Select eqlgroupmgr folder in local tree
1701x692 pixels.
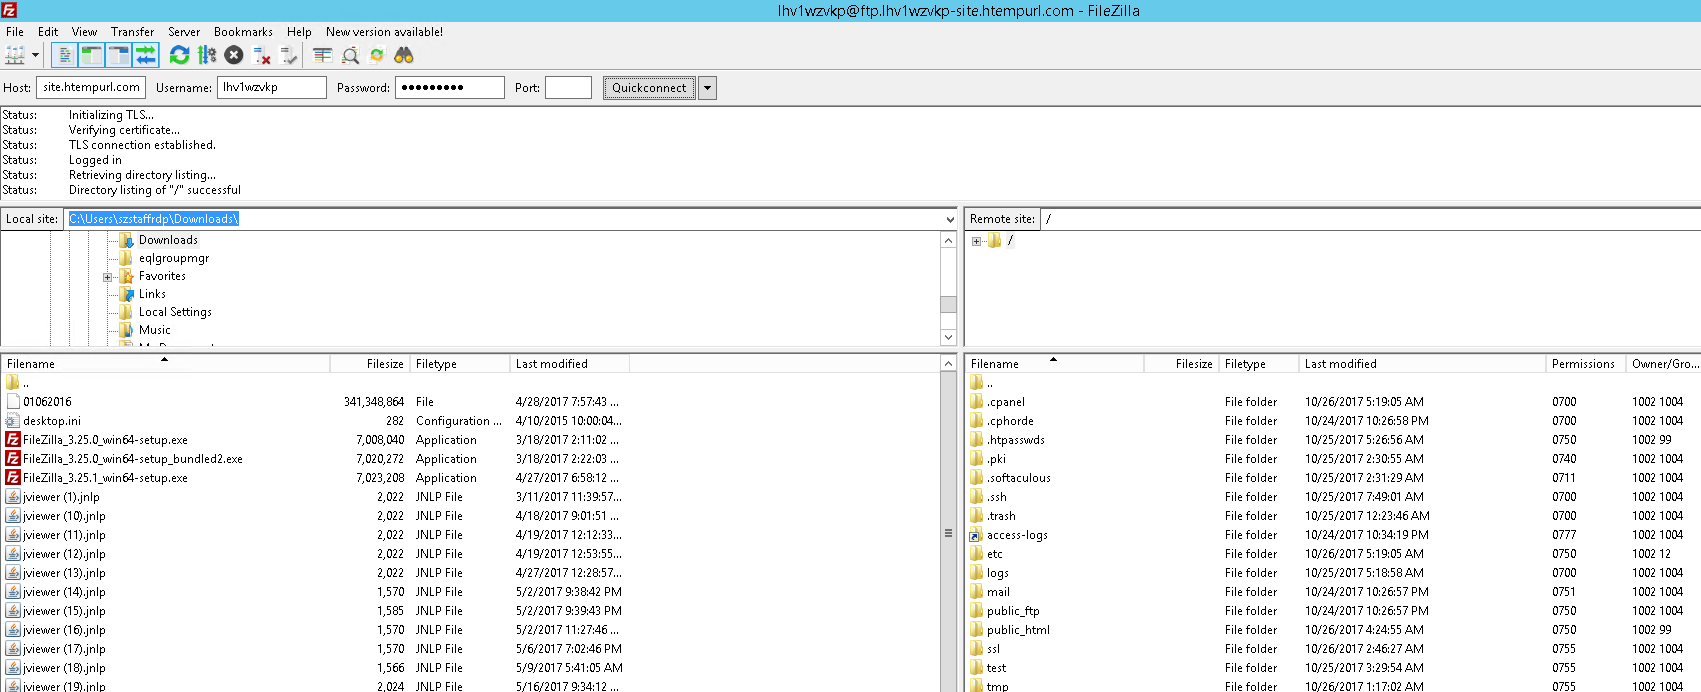point(174,258)
